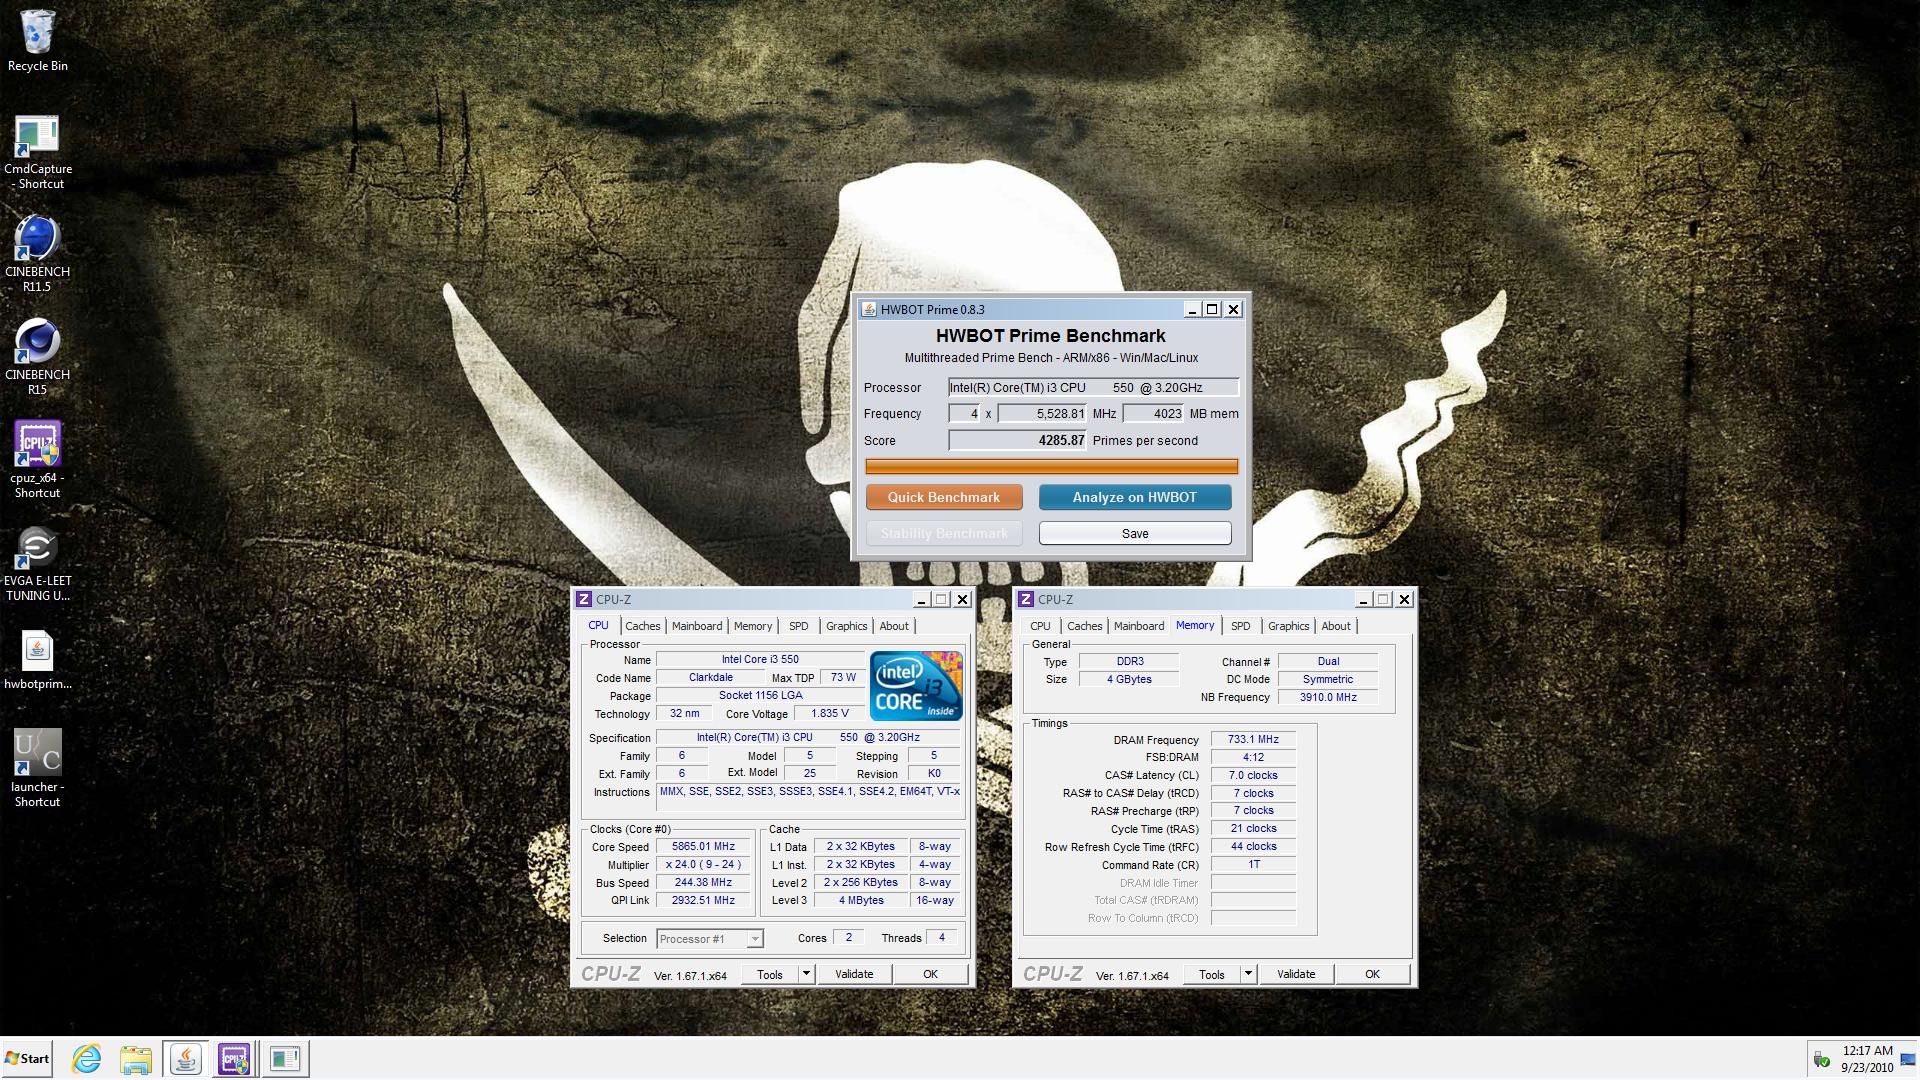Open Memory tab in left CPU-Z
The width and height of the screenshot is (1920, 1080).
click(x=753, y=626)
